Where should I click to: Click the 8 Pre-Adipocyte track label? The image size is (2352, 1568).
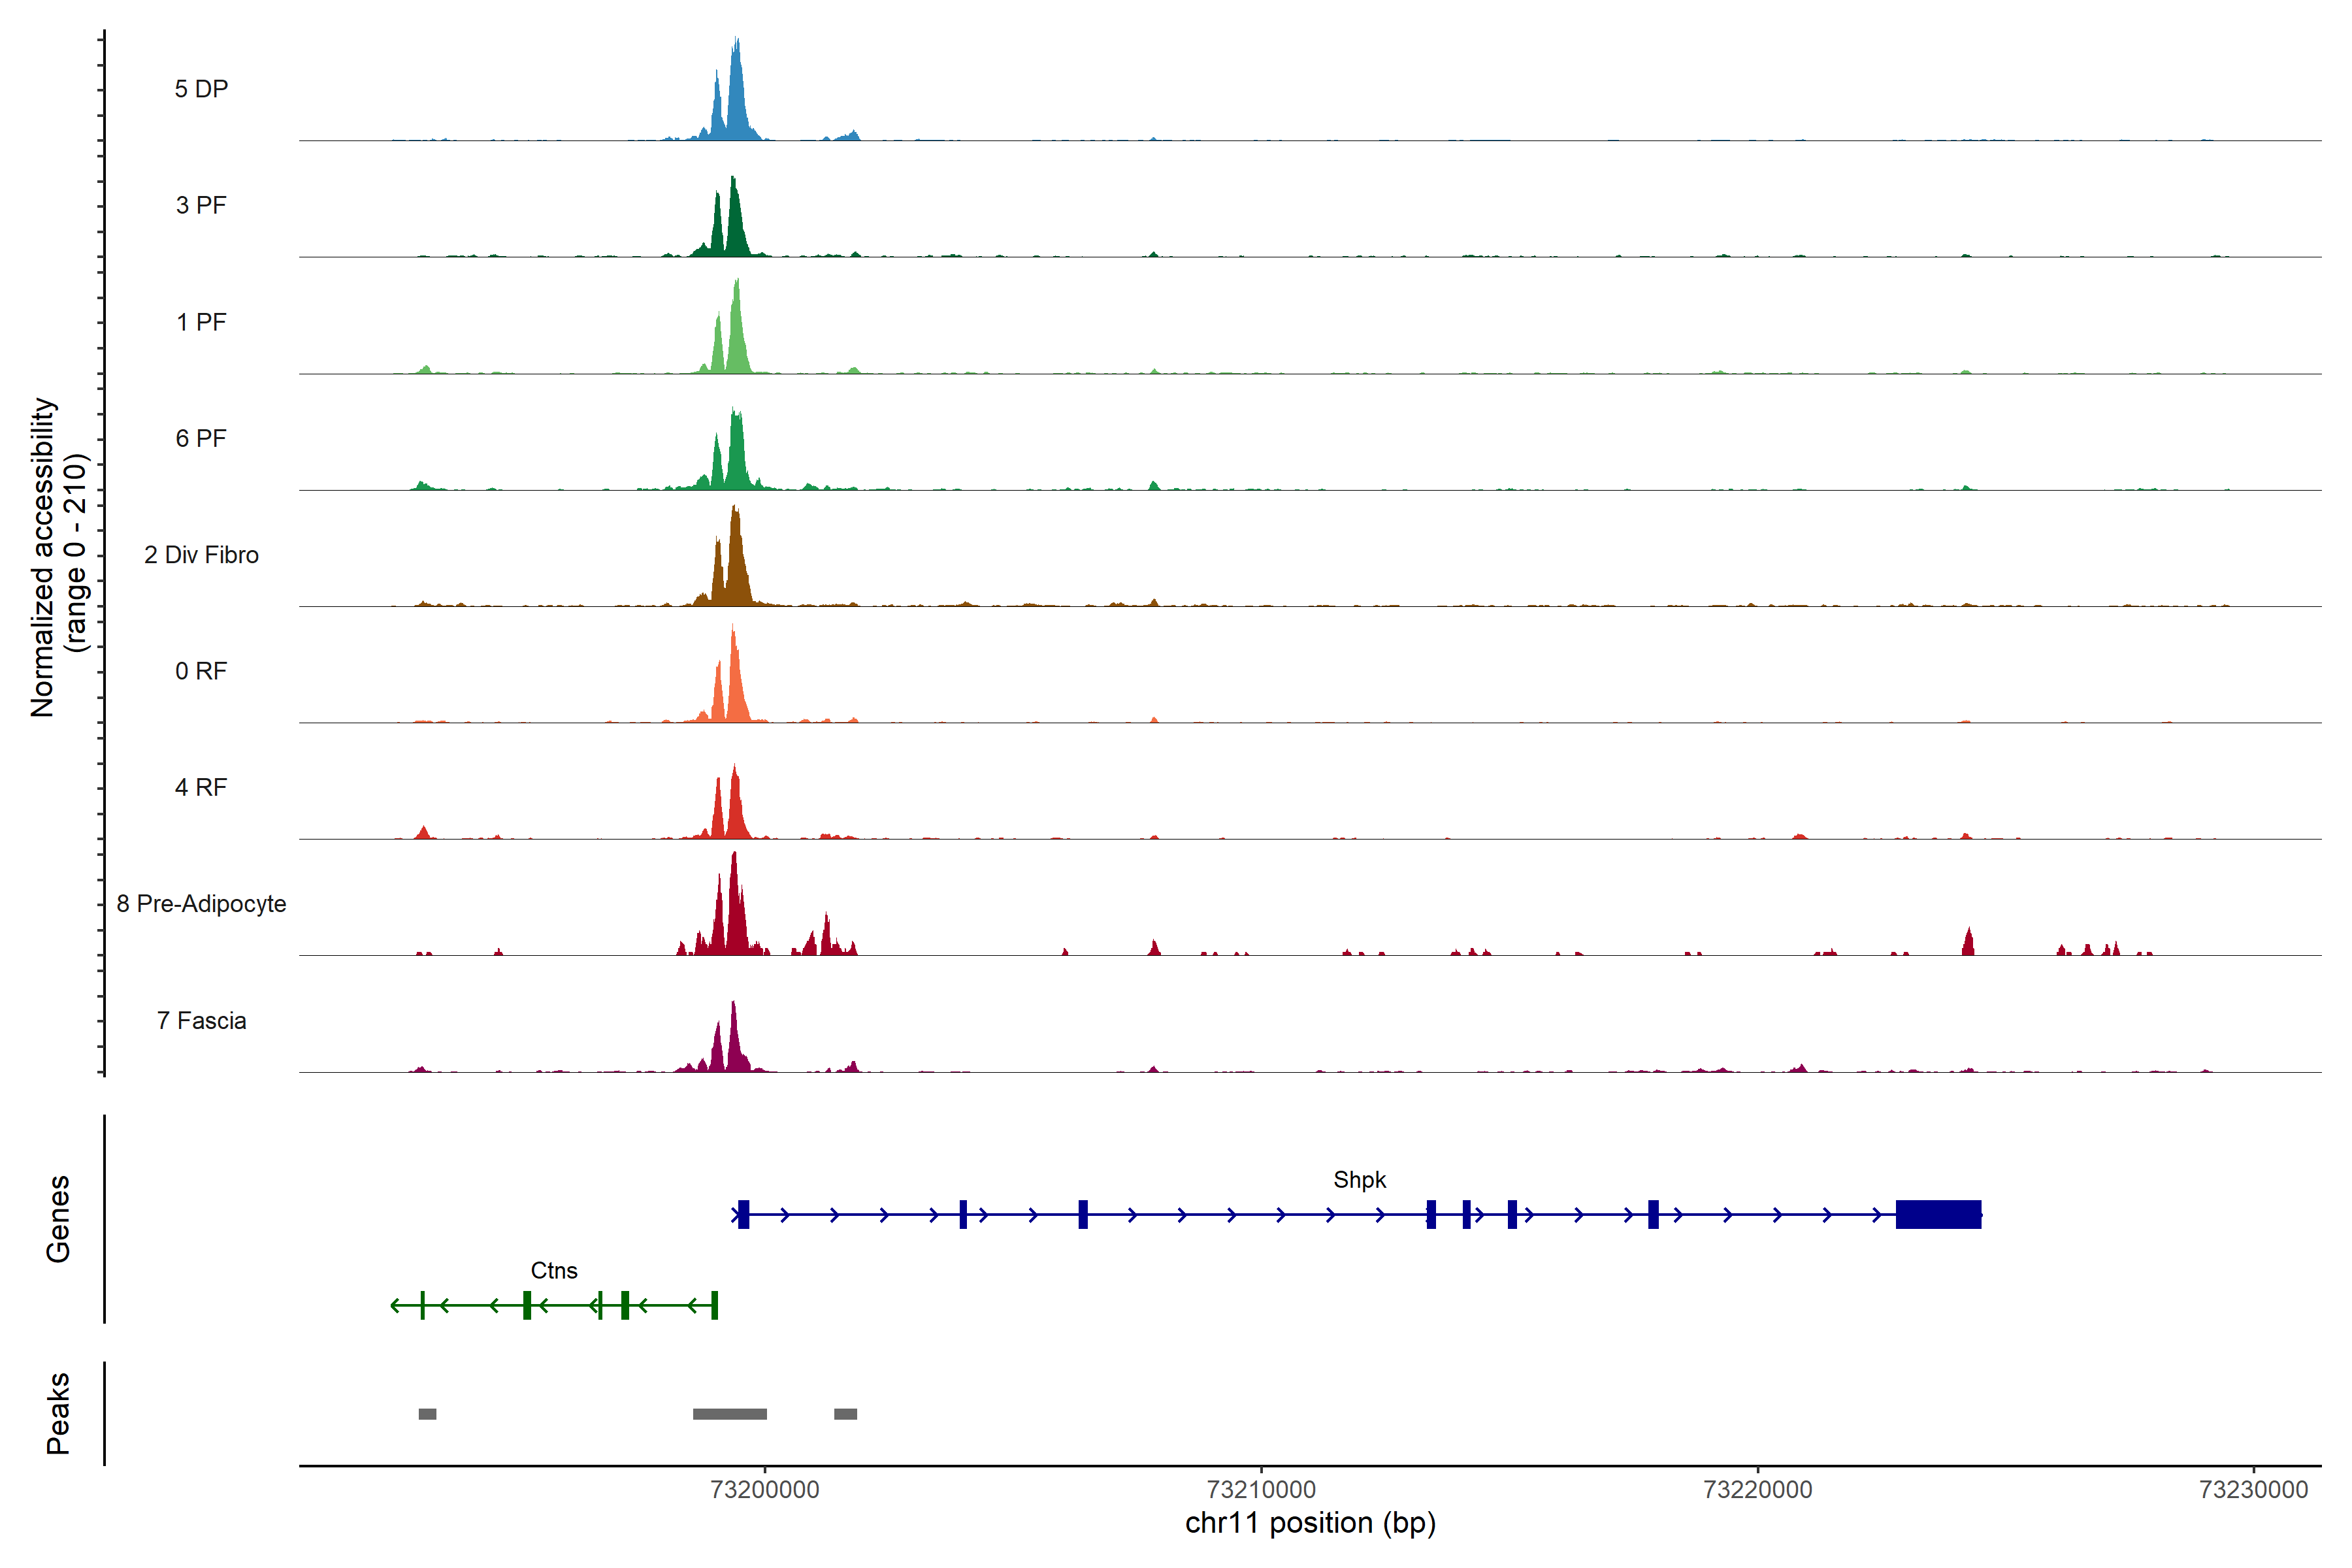pos(201,904)
